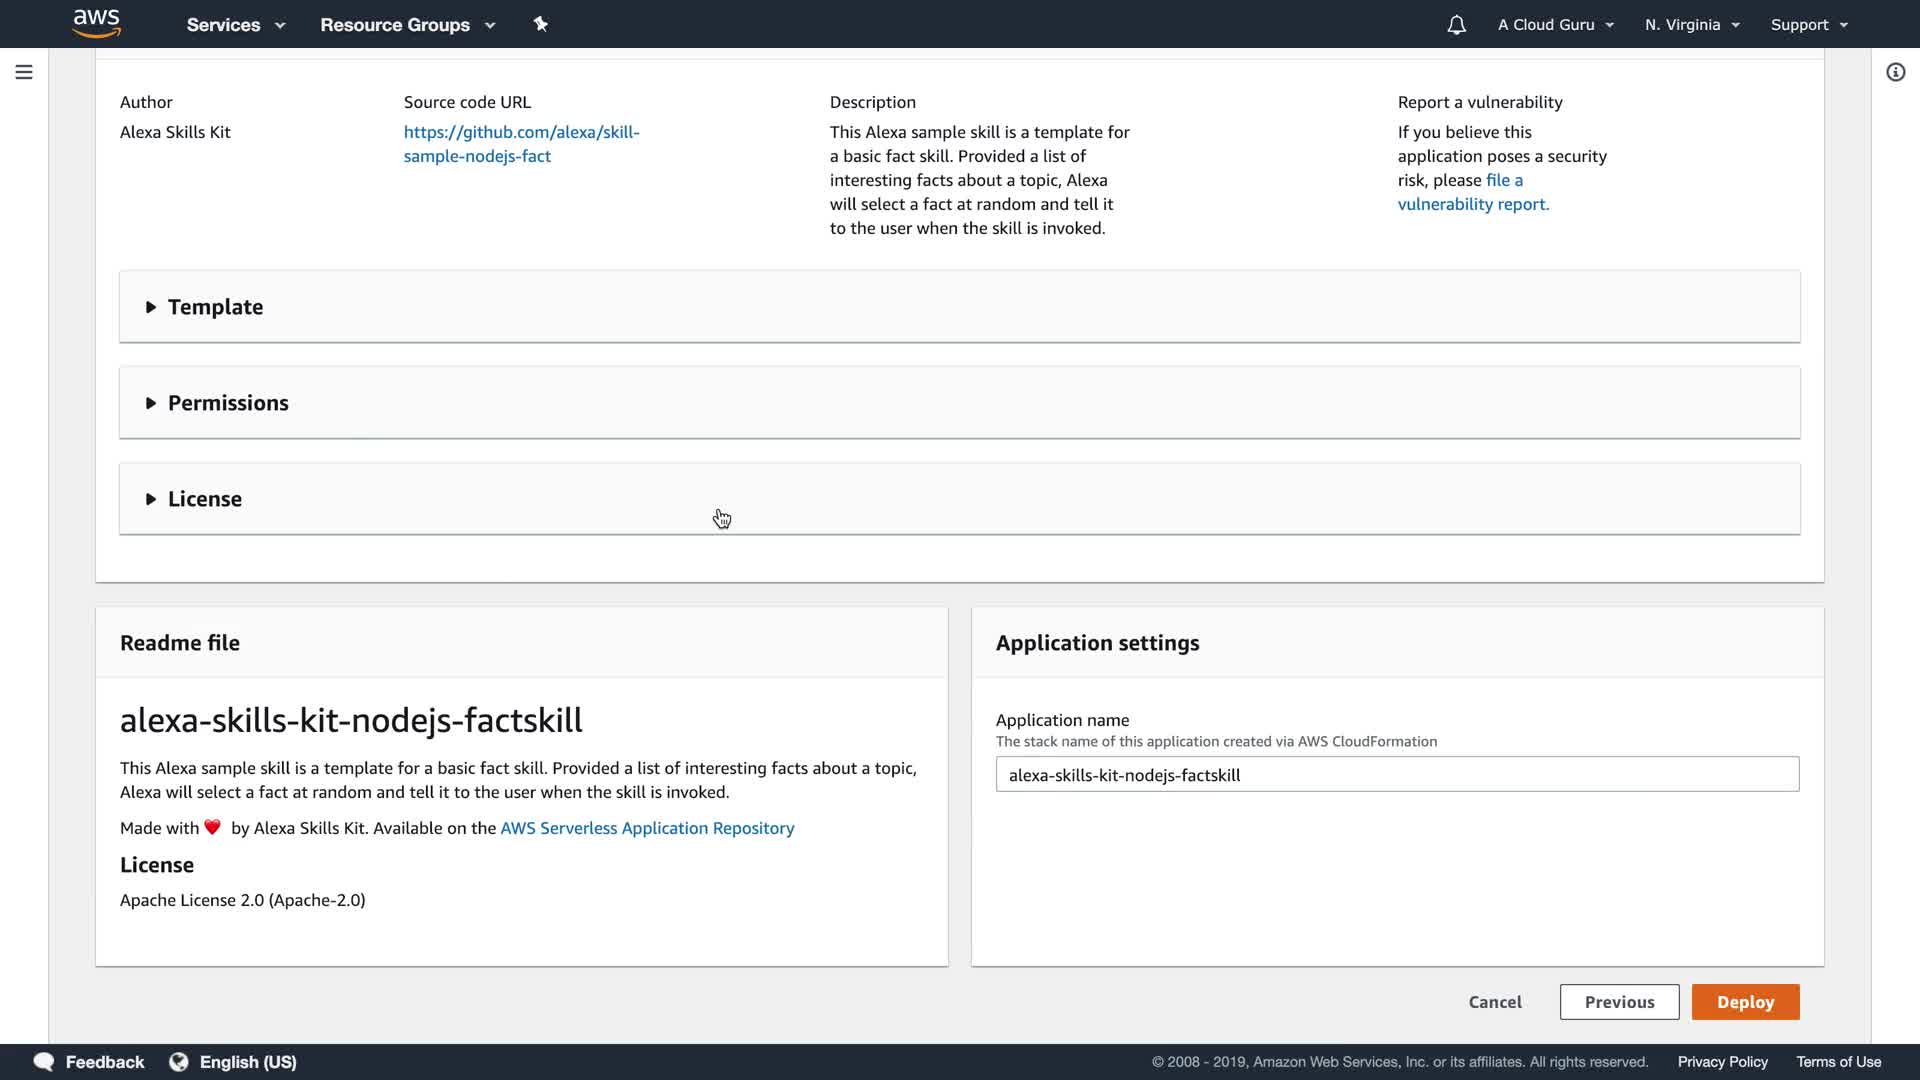Open the AWS Serverless Application Repository link
Image resolution: width=1920 pixels, height=1080 pixels.
point(647,828)
